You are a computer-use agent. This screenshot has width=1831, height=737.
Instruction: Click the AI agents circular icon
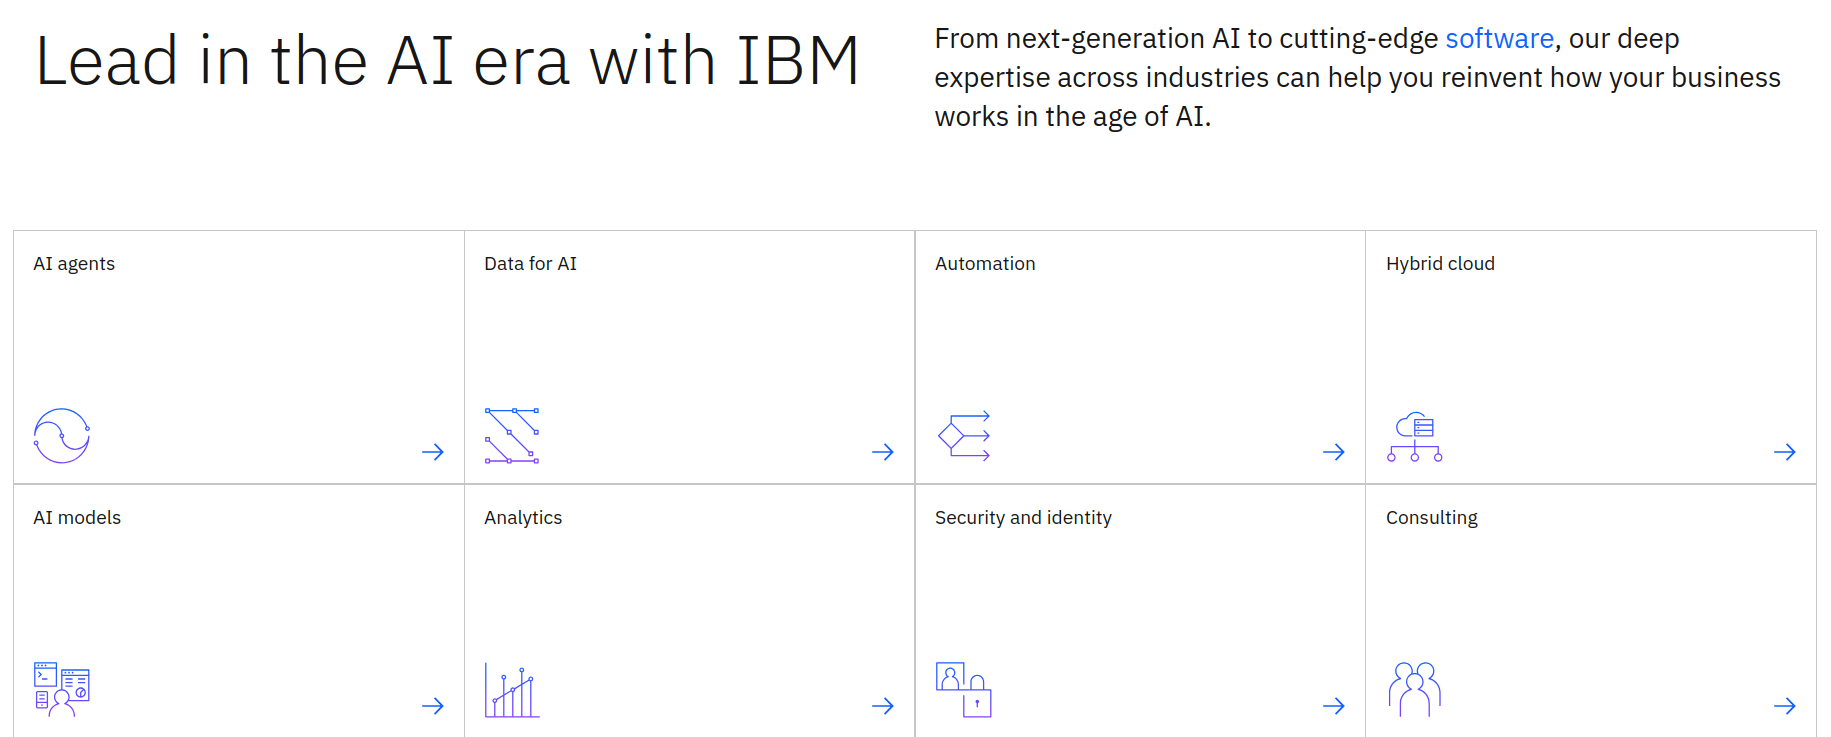click(62, 436)
